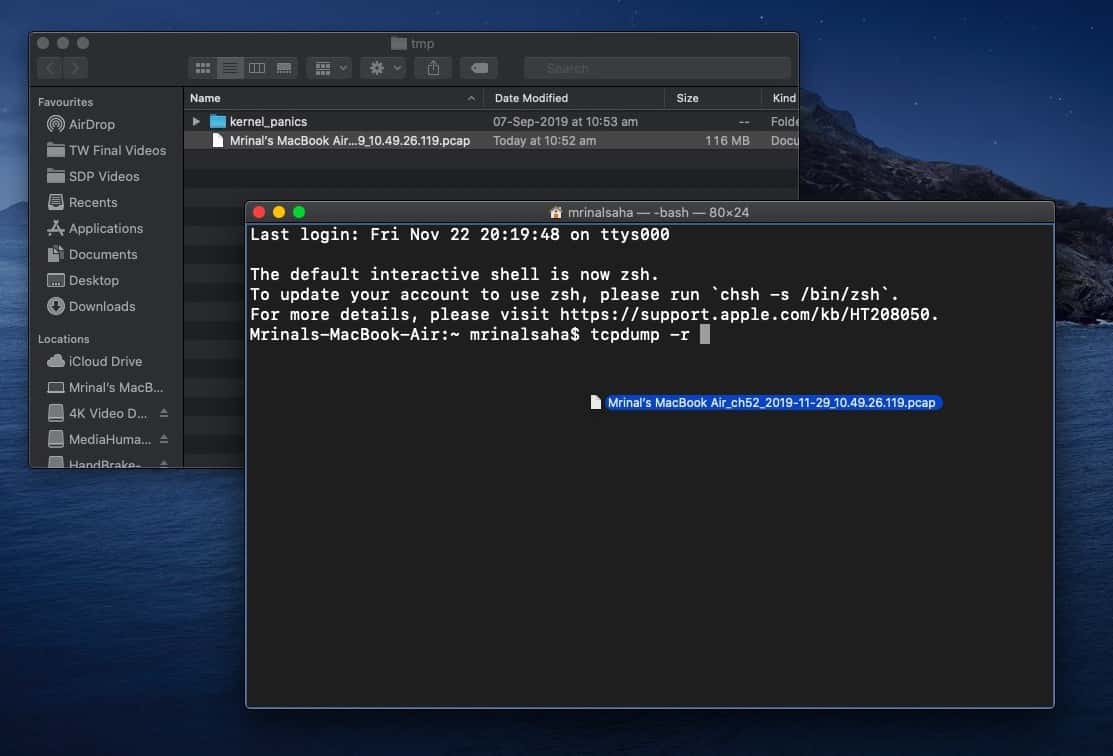Eject the MediaHuma... volume

click(164, 439)
